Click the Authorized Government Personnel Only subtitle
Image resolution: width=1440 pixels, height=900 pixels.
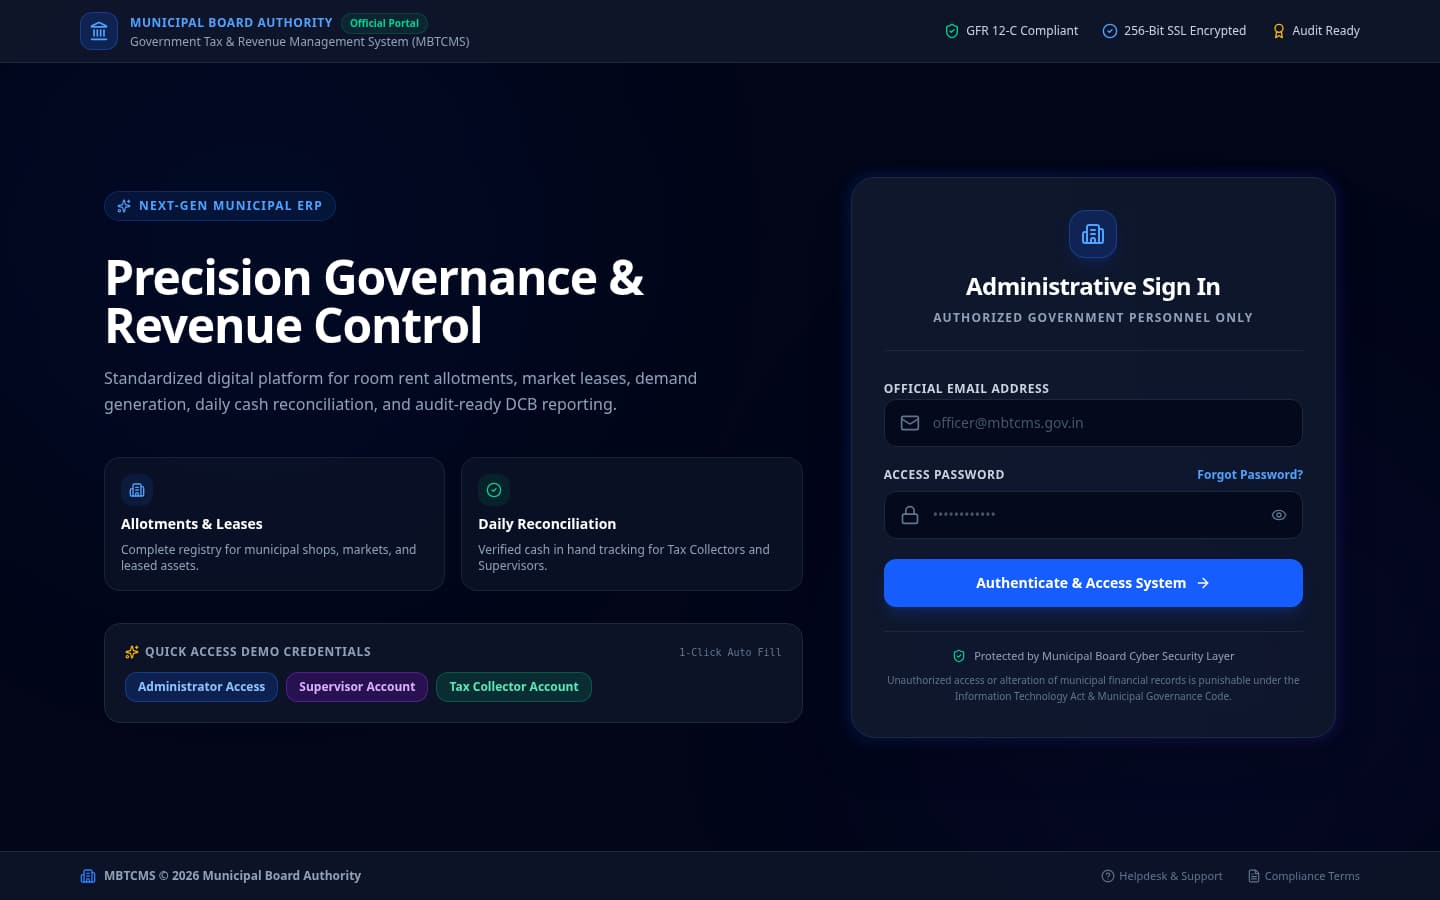click(x=1093, y=318)
